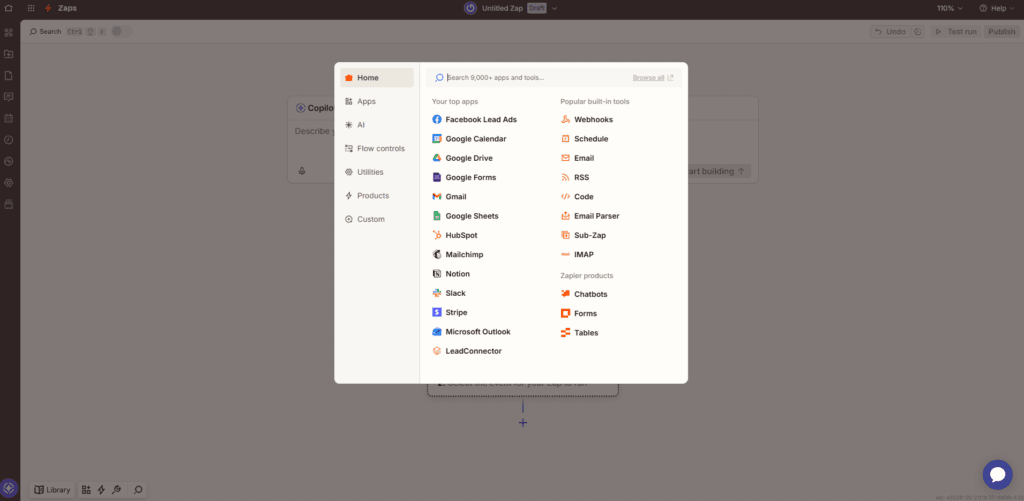Select Facebook Lead Ads from top apps

pos(474,120)
